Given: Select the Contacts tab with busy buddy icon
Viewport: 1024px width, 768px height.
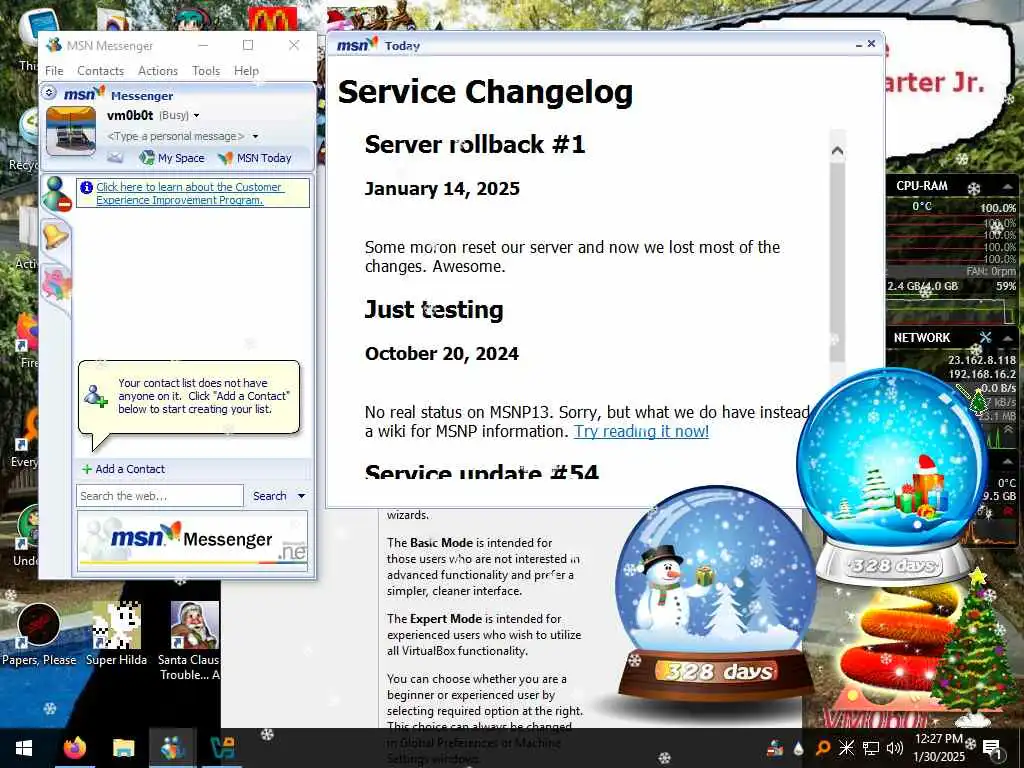Looking at the screenshot, I should pos(56,194).
